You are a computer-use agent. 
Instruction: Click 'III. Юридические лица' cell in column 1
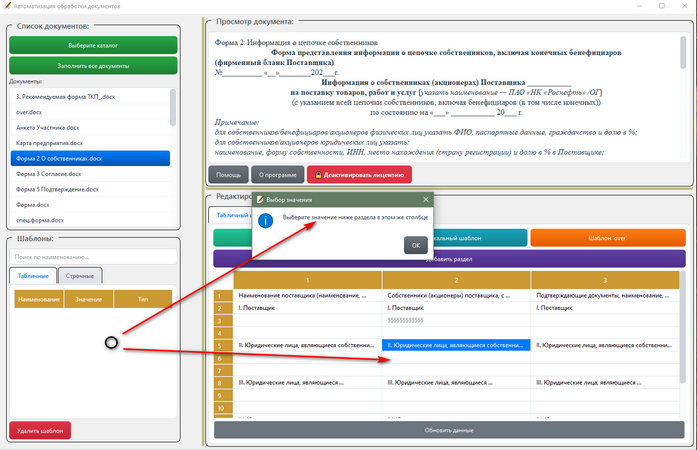[308, 382]
